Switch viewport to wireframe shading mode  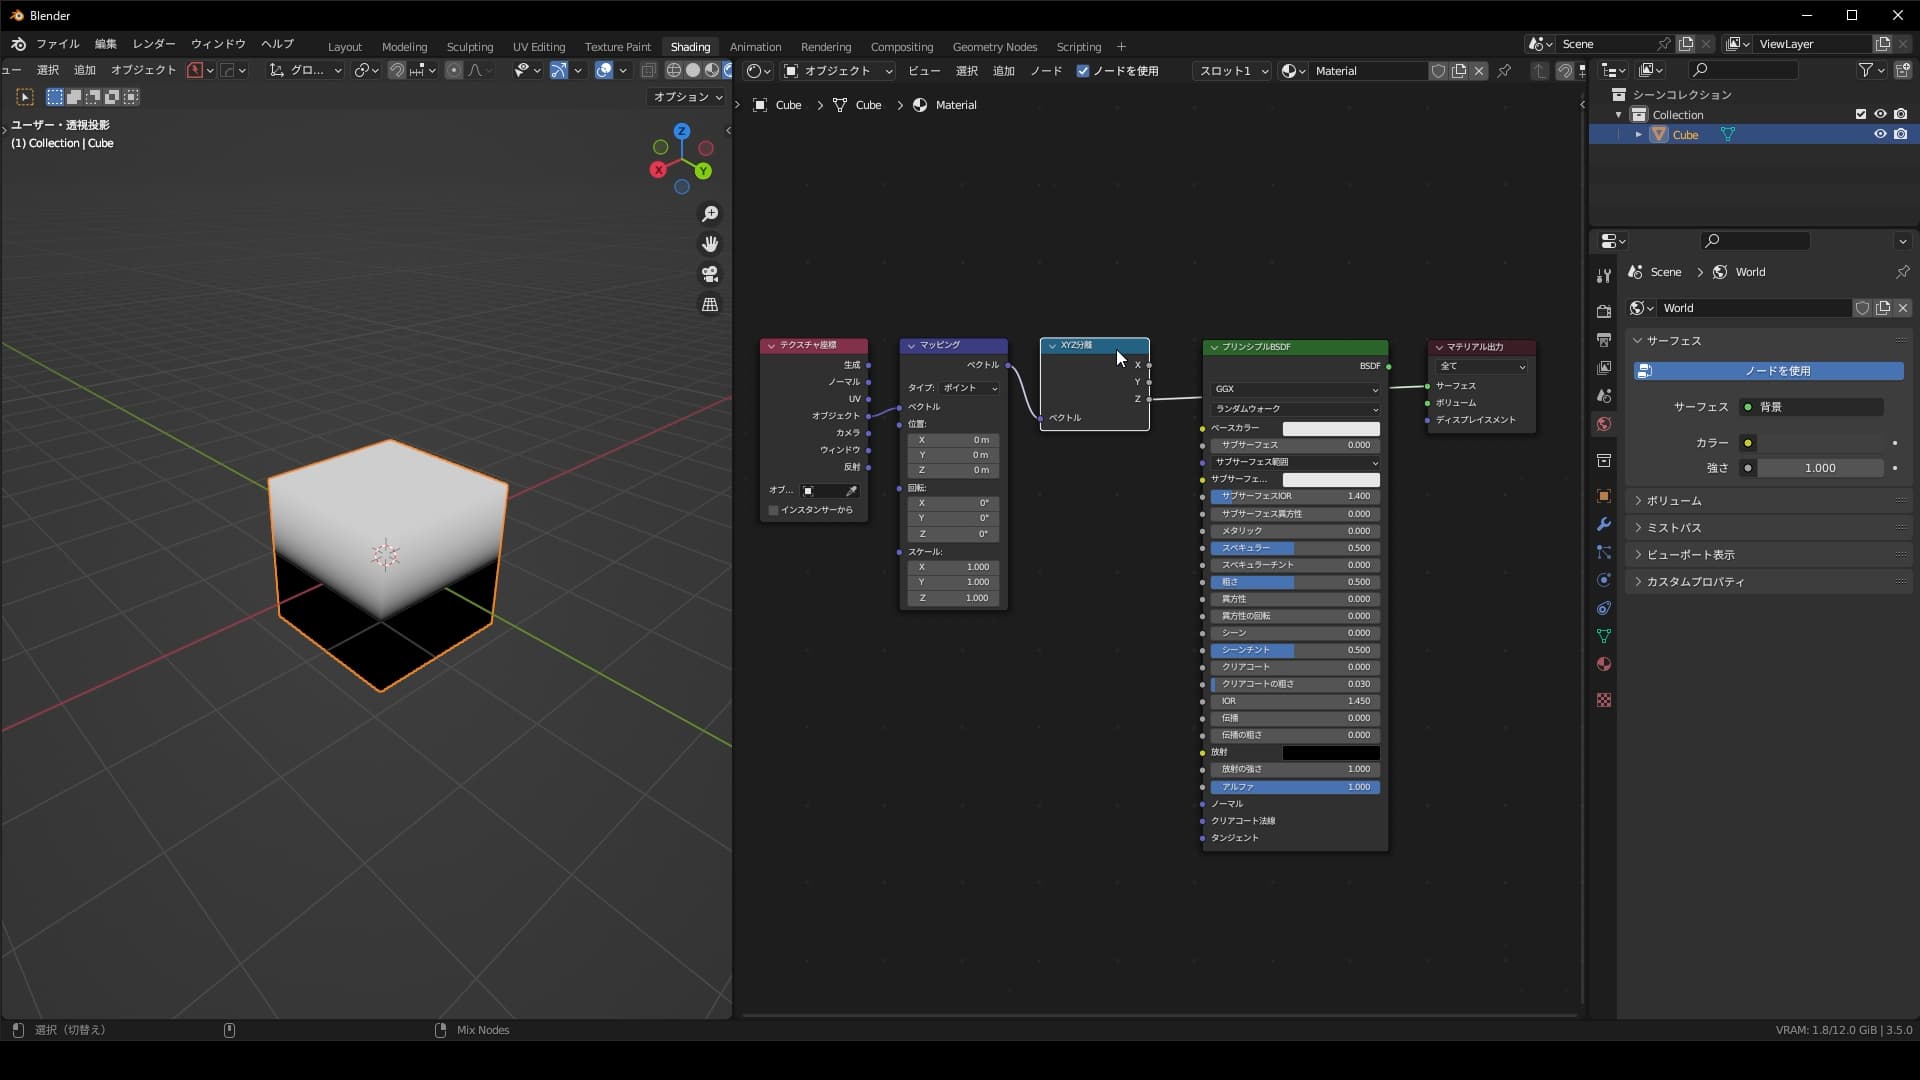pyautogui.click(x=672, y=70)
